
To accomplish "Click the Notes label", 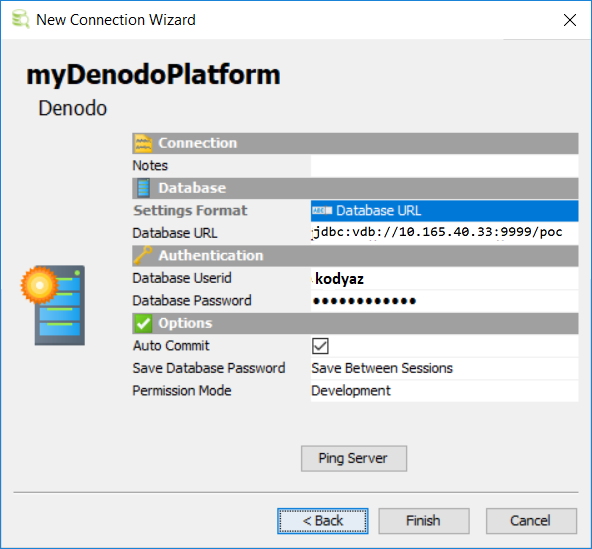I will tap(150, 166).
